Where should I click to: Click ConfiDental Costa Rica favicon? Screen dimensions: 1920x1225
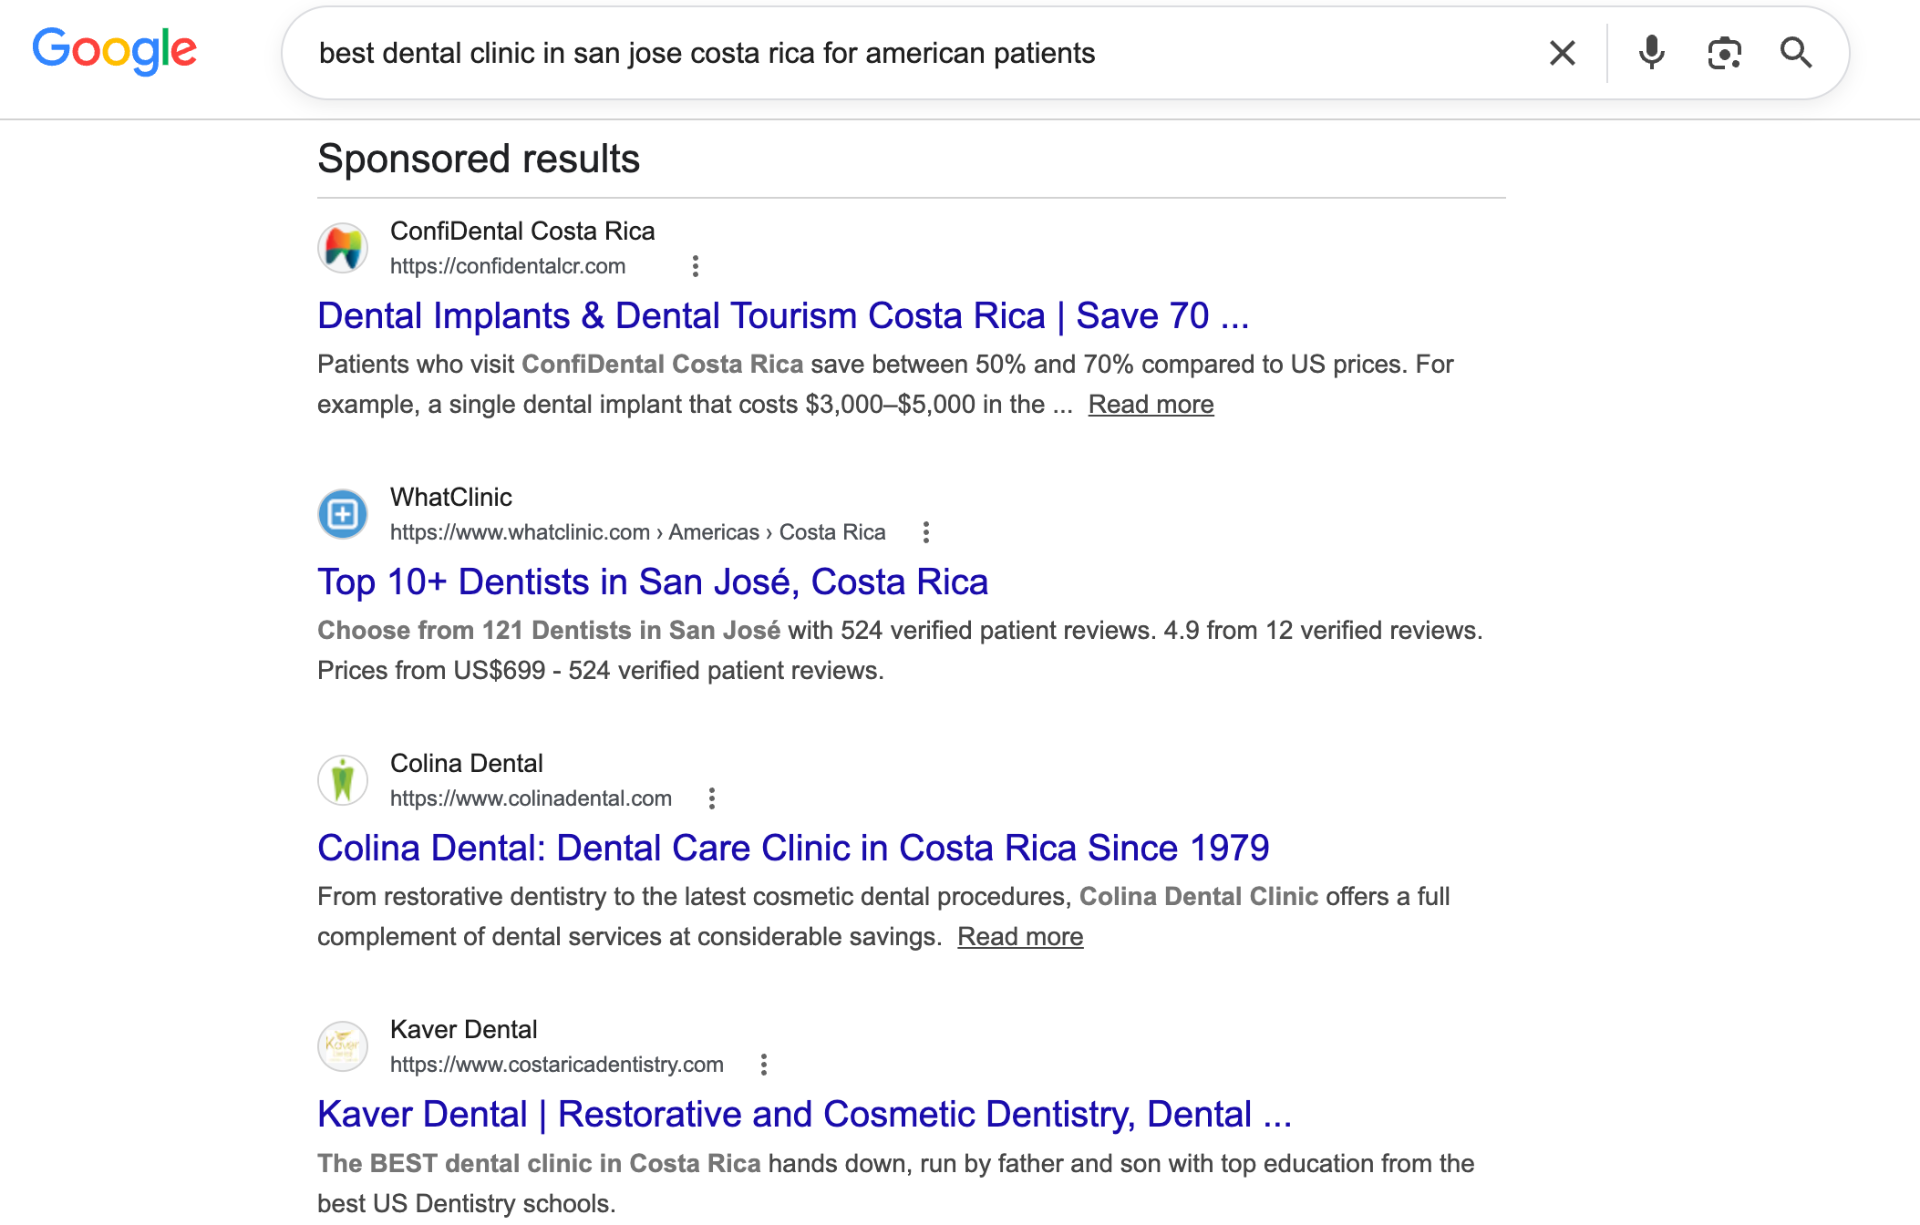(343, 248)
